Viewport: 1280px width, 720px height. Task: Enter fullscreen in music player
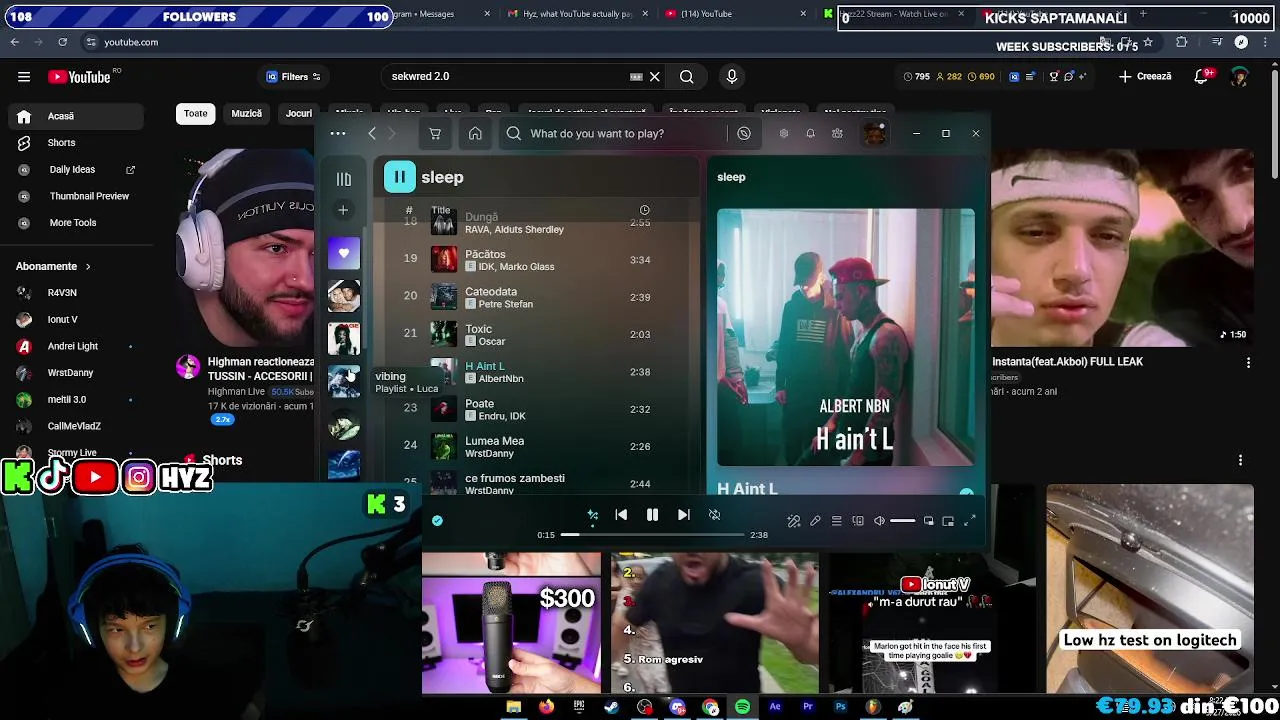pyautogui.click(x=969, y=521)
